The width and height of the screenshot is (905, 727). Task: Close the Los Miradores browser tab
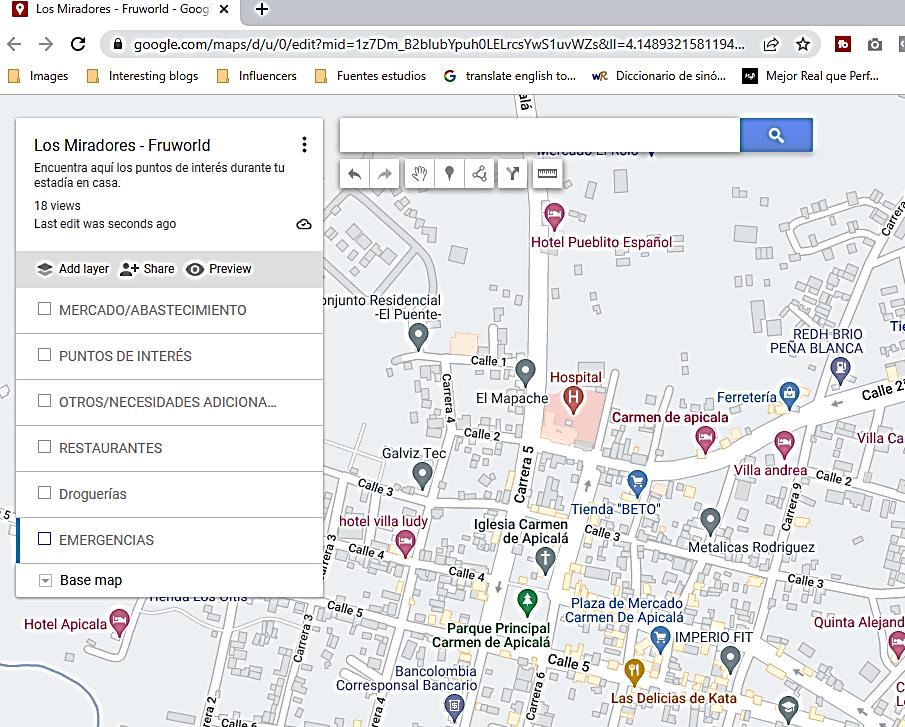[x=224, y=9]
